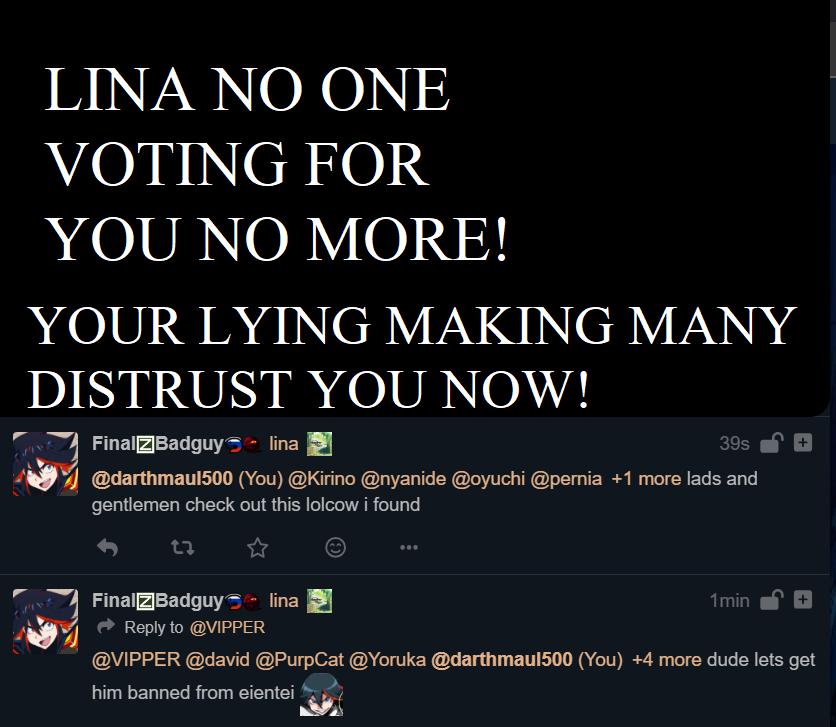Open @nyanide mention link
Screen dimensions: 836x727
point(403,479)
